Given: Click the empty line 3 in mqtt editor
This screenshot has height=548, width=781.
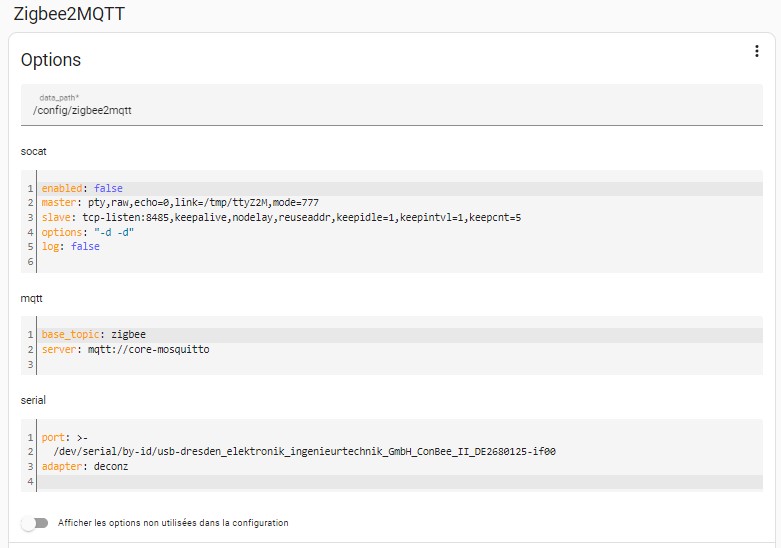Looking at the screenshot, I should [399, 364].
